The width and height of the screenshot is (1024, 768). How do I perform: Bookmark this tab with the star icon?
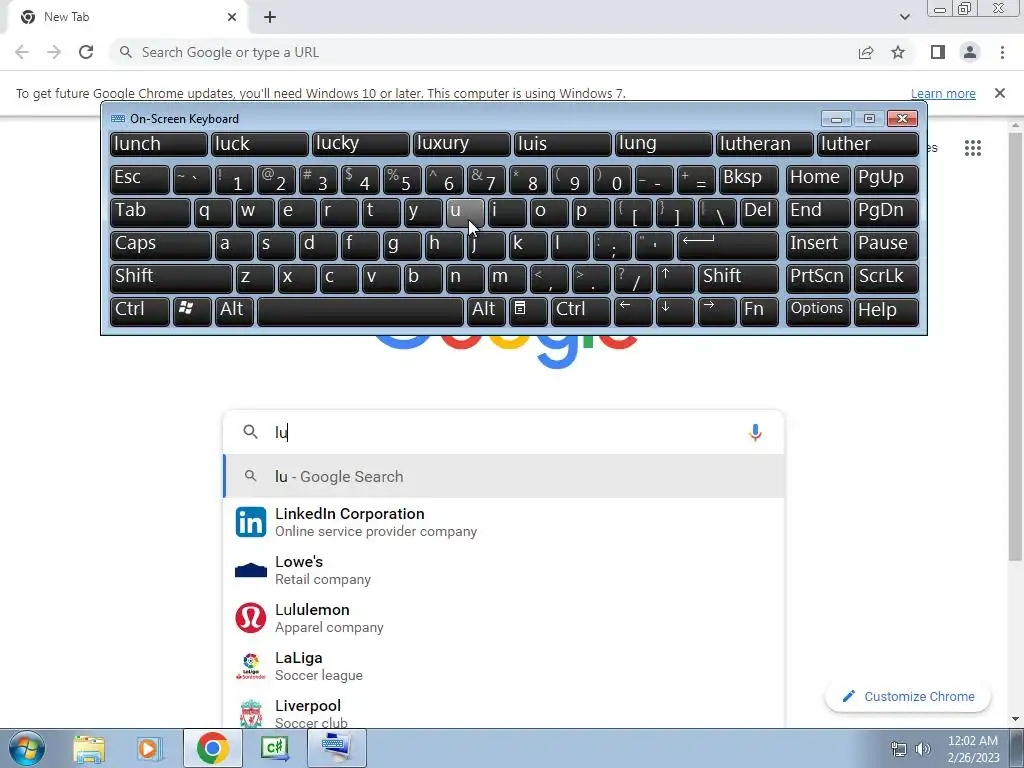point(898,52)
